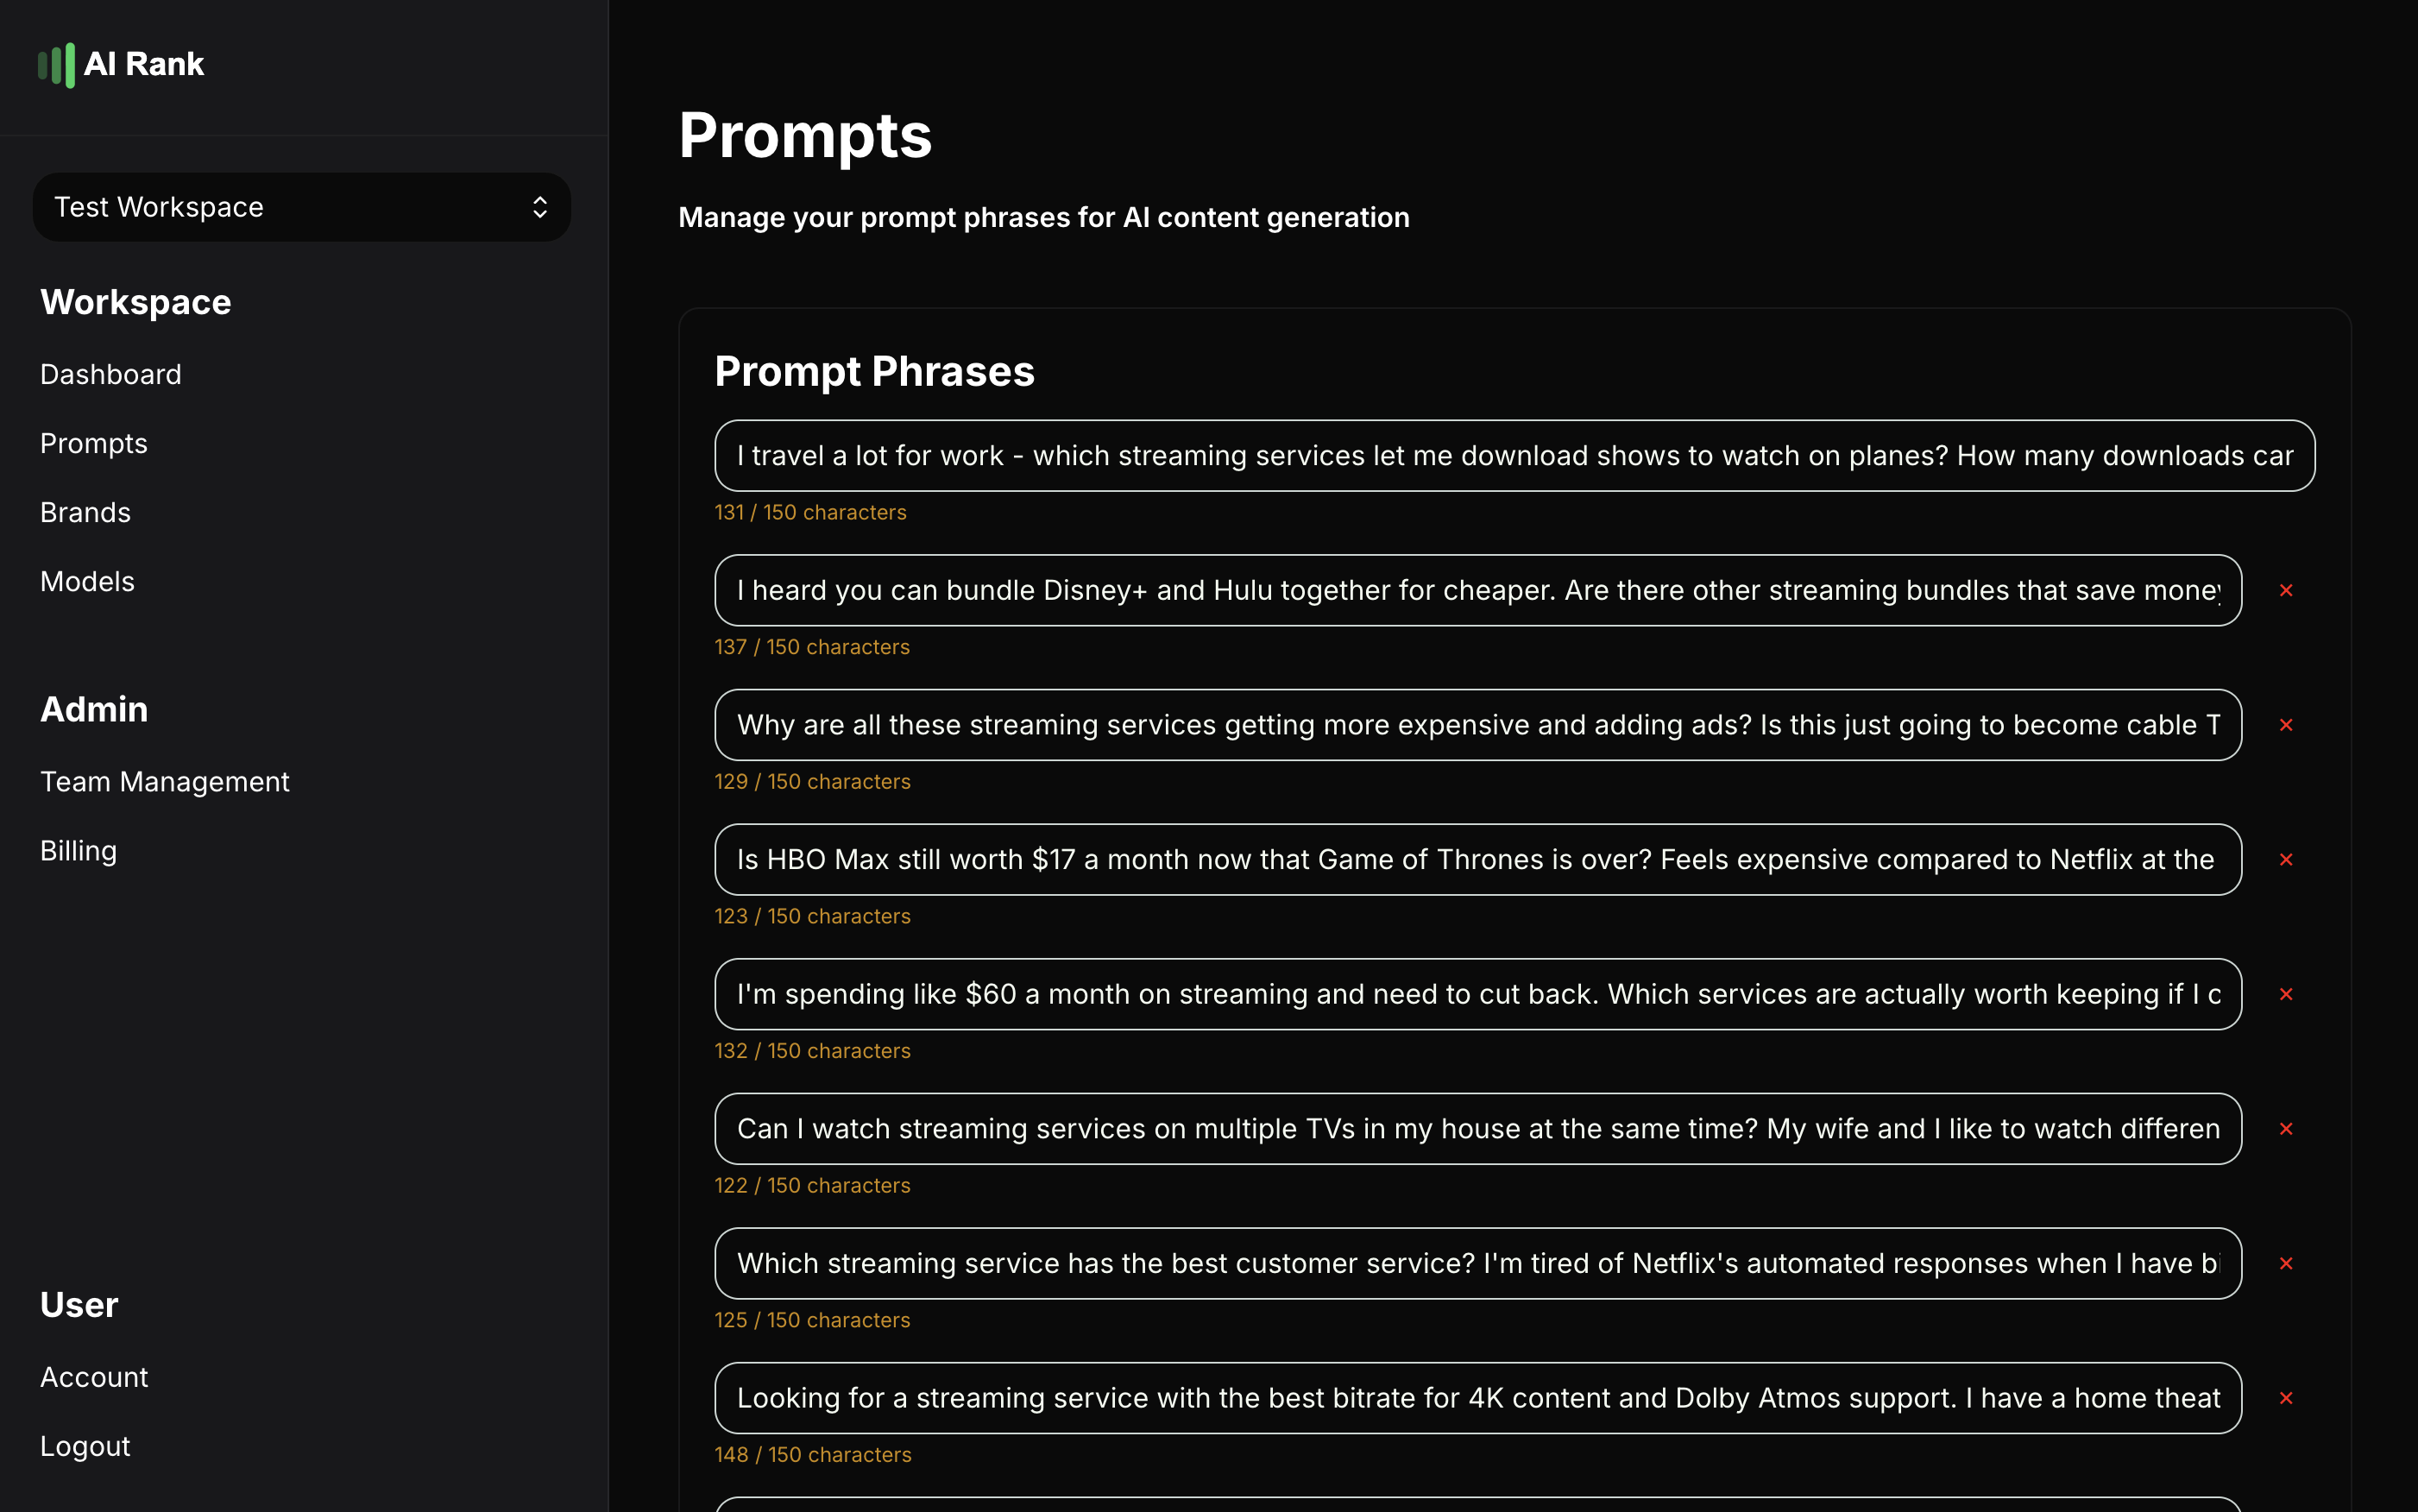Delete the 4K bitrate Dolby Atmos prompt
Screen dimensions: 2418x1512
pyautogui.click(x=2286, y=1398)
